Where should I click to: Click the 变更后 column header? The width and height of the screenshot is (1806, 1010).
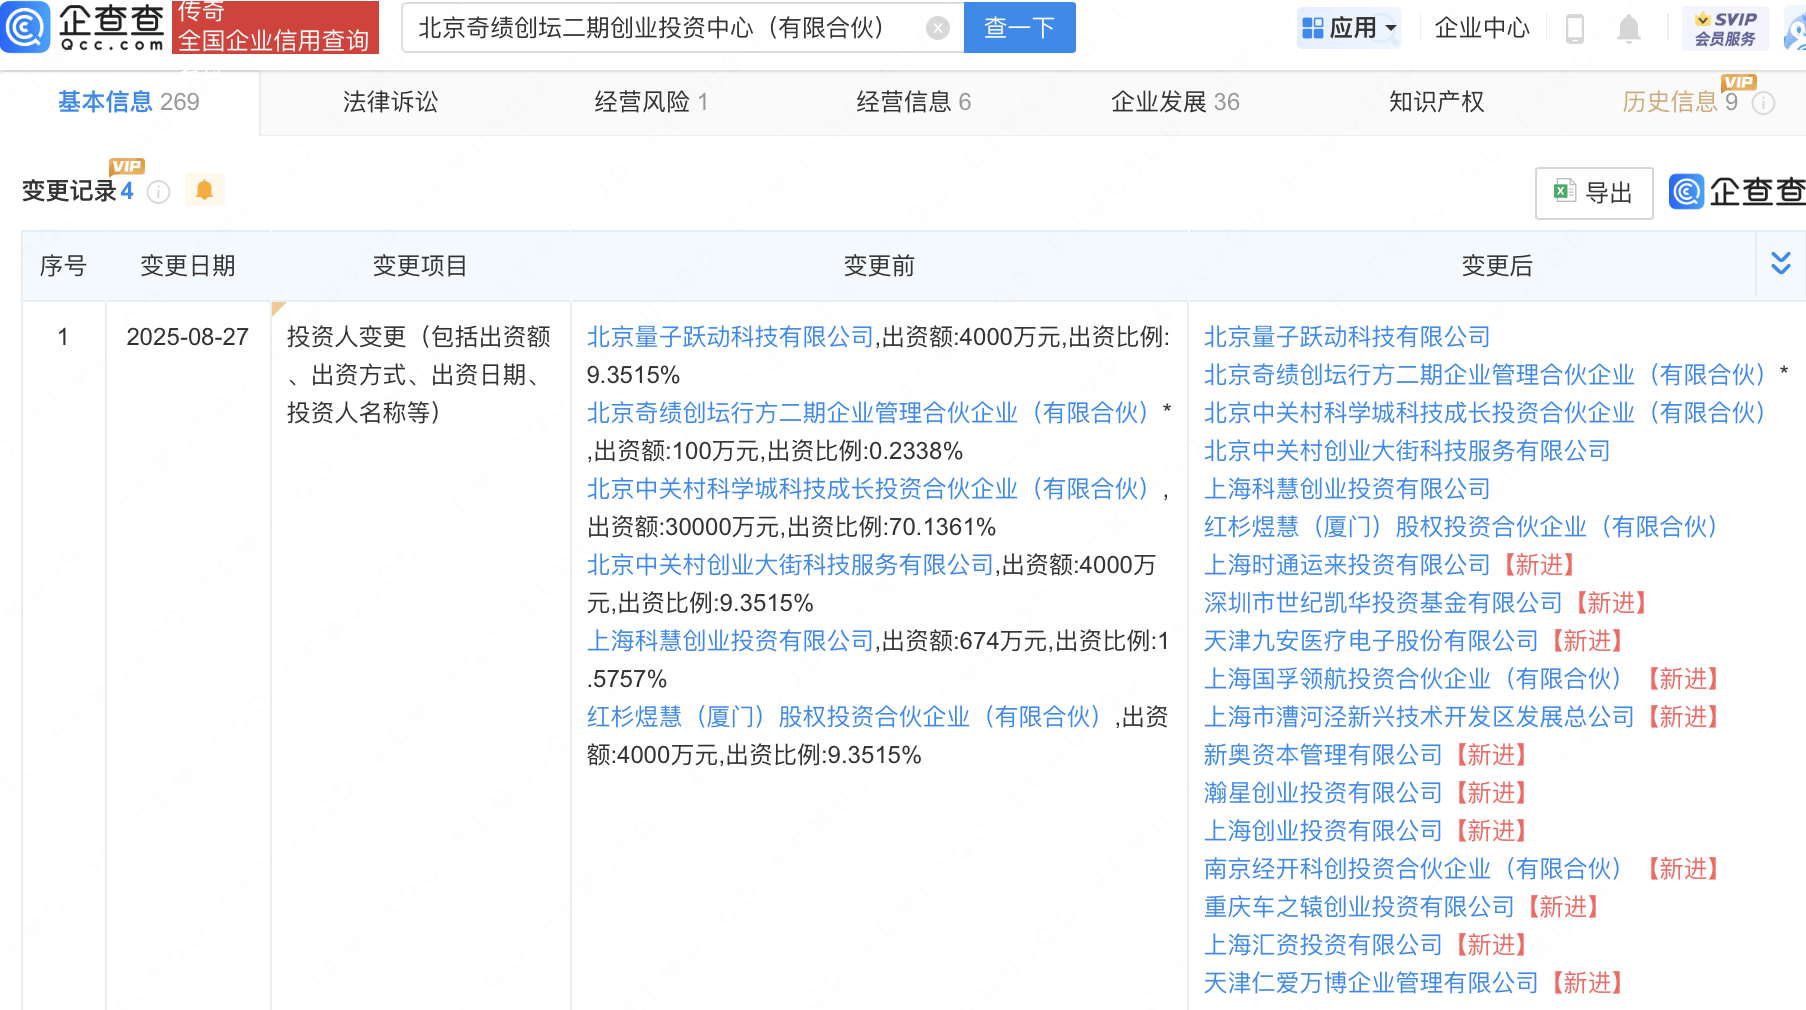coord(1497,266)
